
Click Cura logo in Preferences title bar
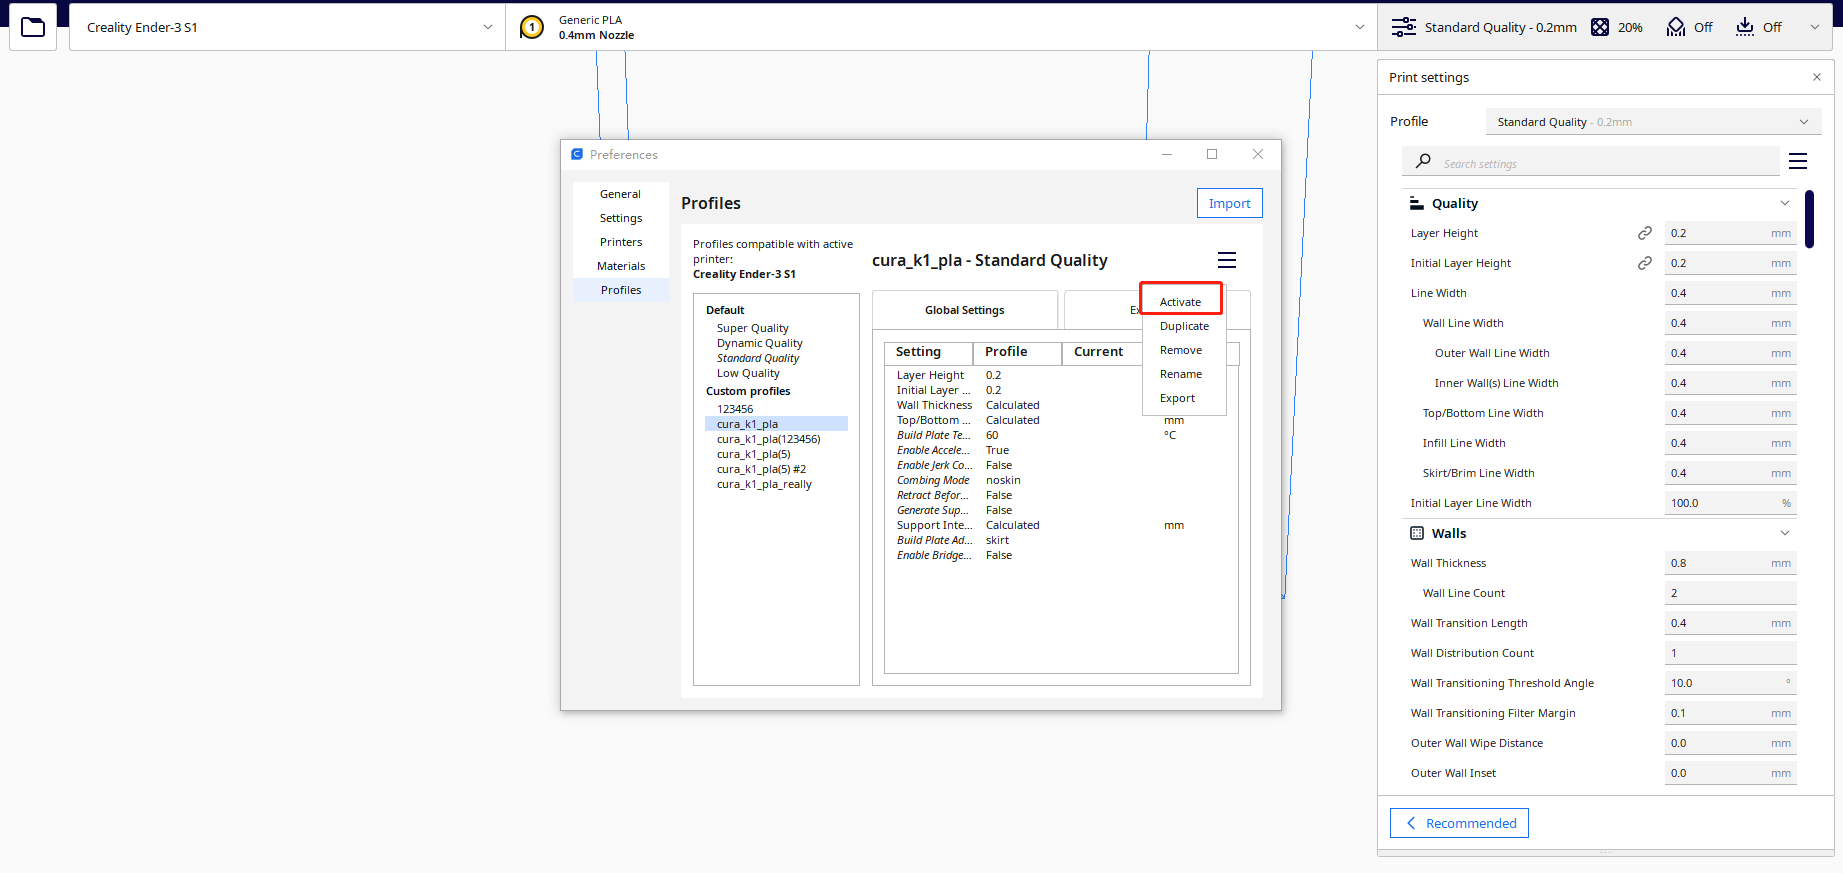pos(577,154)
